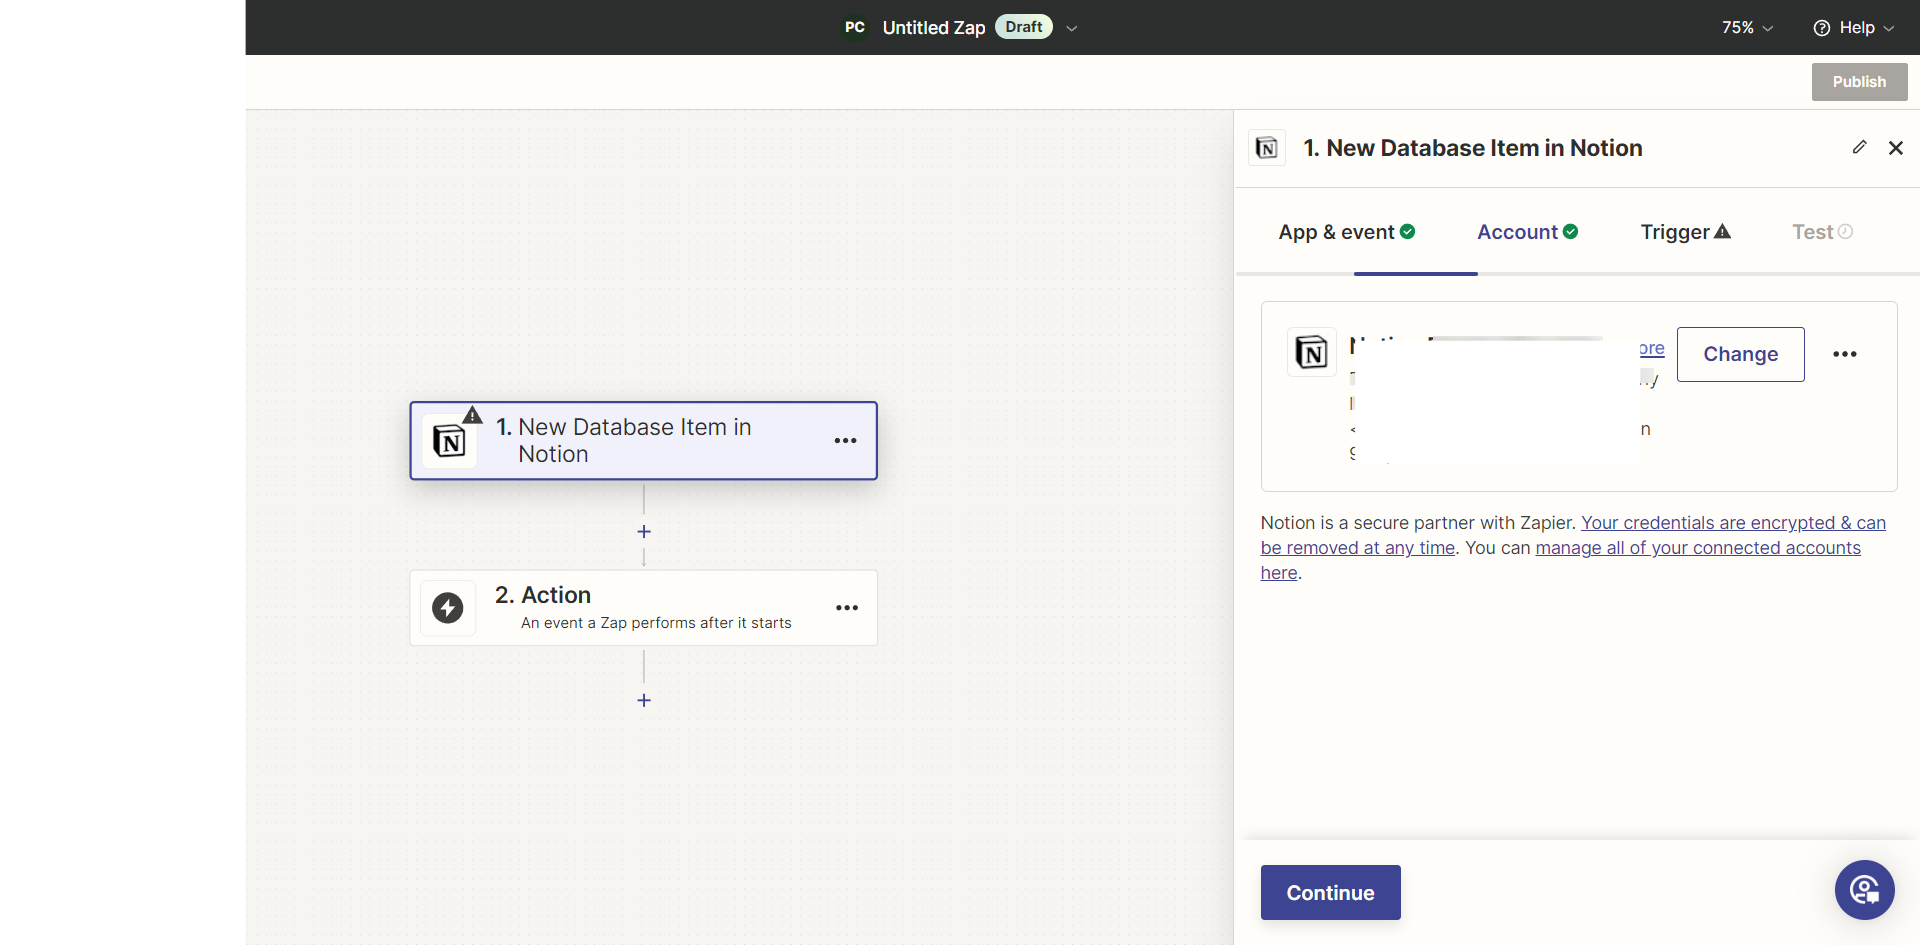Open the manage all of your connected accounts link
This screenshot has width=1920, height=945.
[x=1561, y=560]
